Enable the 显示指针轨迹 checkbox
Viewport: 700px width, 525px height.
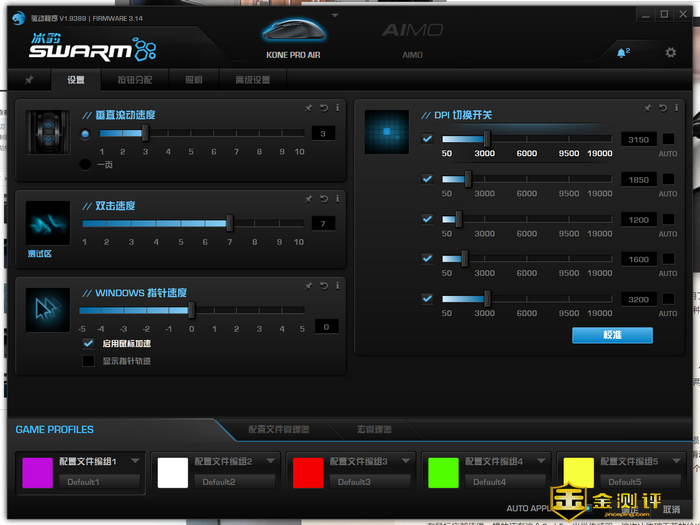88,361
